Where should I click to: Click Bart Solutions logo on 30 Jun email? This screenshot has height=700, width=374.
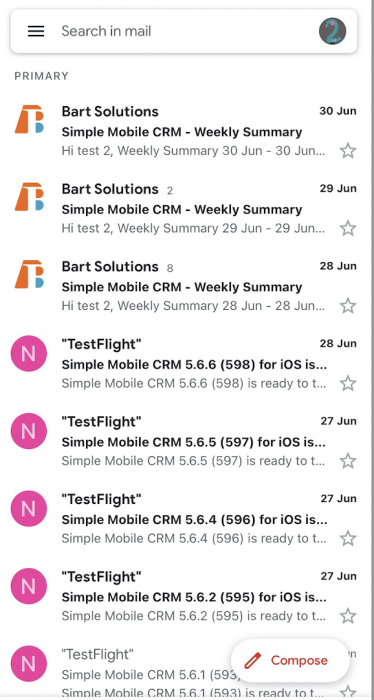click(29, 119)
